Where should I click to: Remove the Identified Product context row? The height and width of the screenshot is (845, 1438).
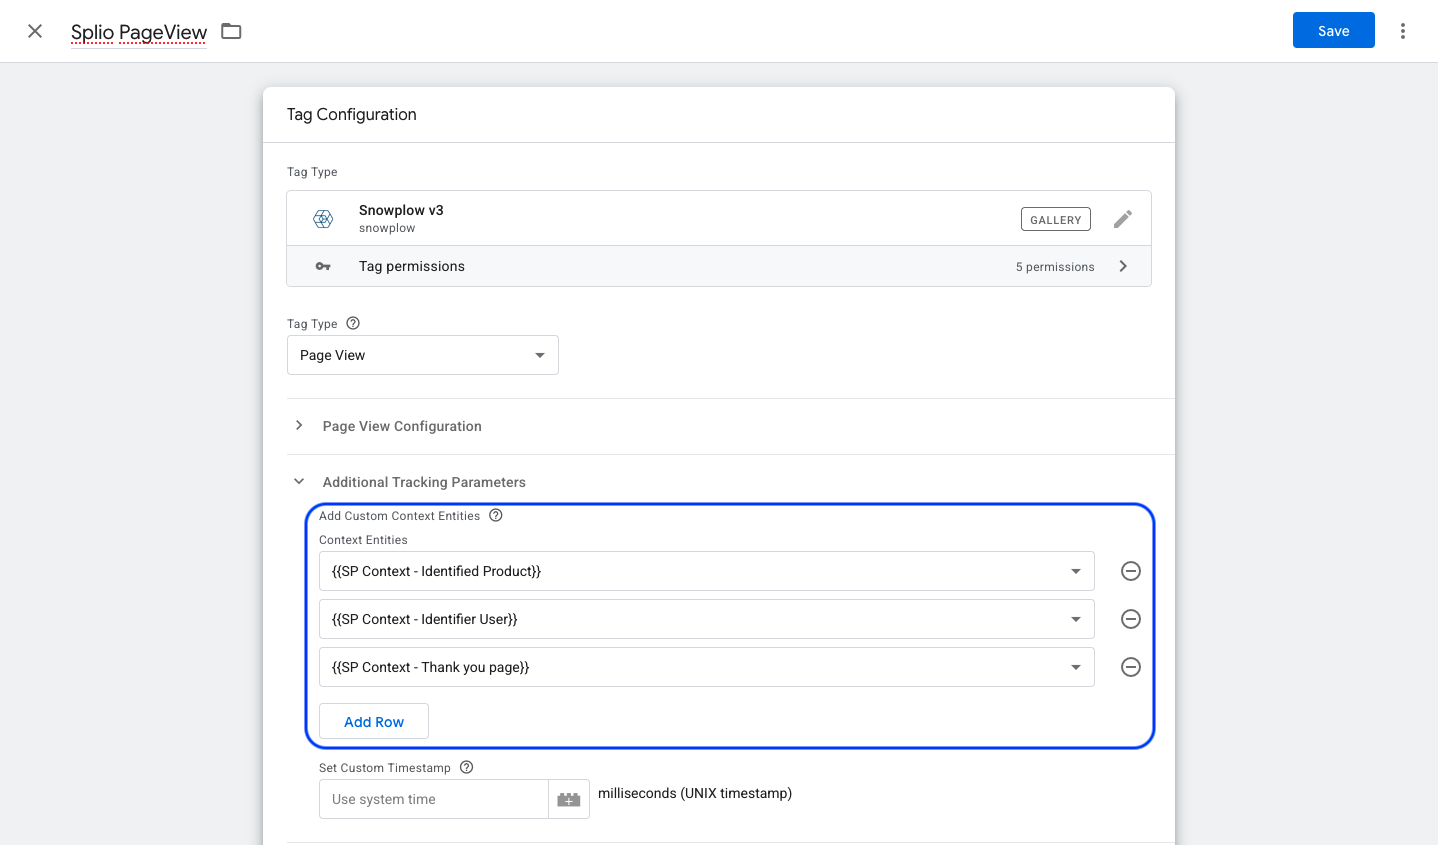[x=1131, y=571]
